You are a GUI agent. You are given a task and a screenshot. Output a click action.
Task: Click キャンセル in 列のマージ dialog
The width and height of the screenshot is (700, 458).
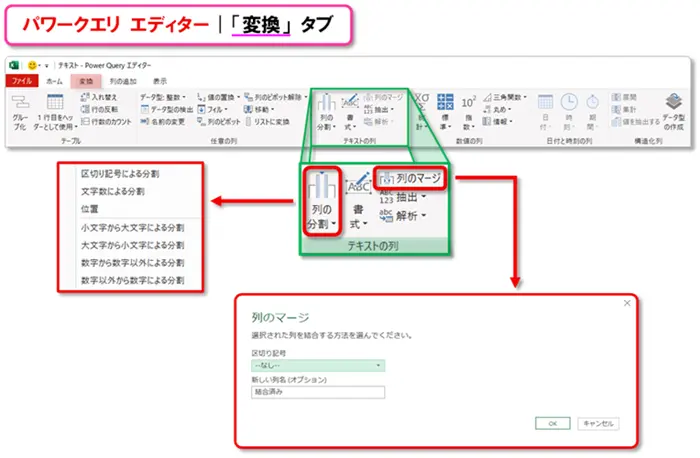pyautogui.click(x=598, y=424)
